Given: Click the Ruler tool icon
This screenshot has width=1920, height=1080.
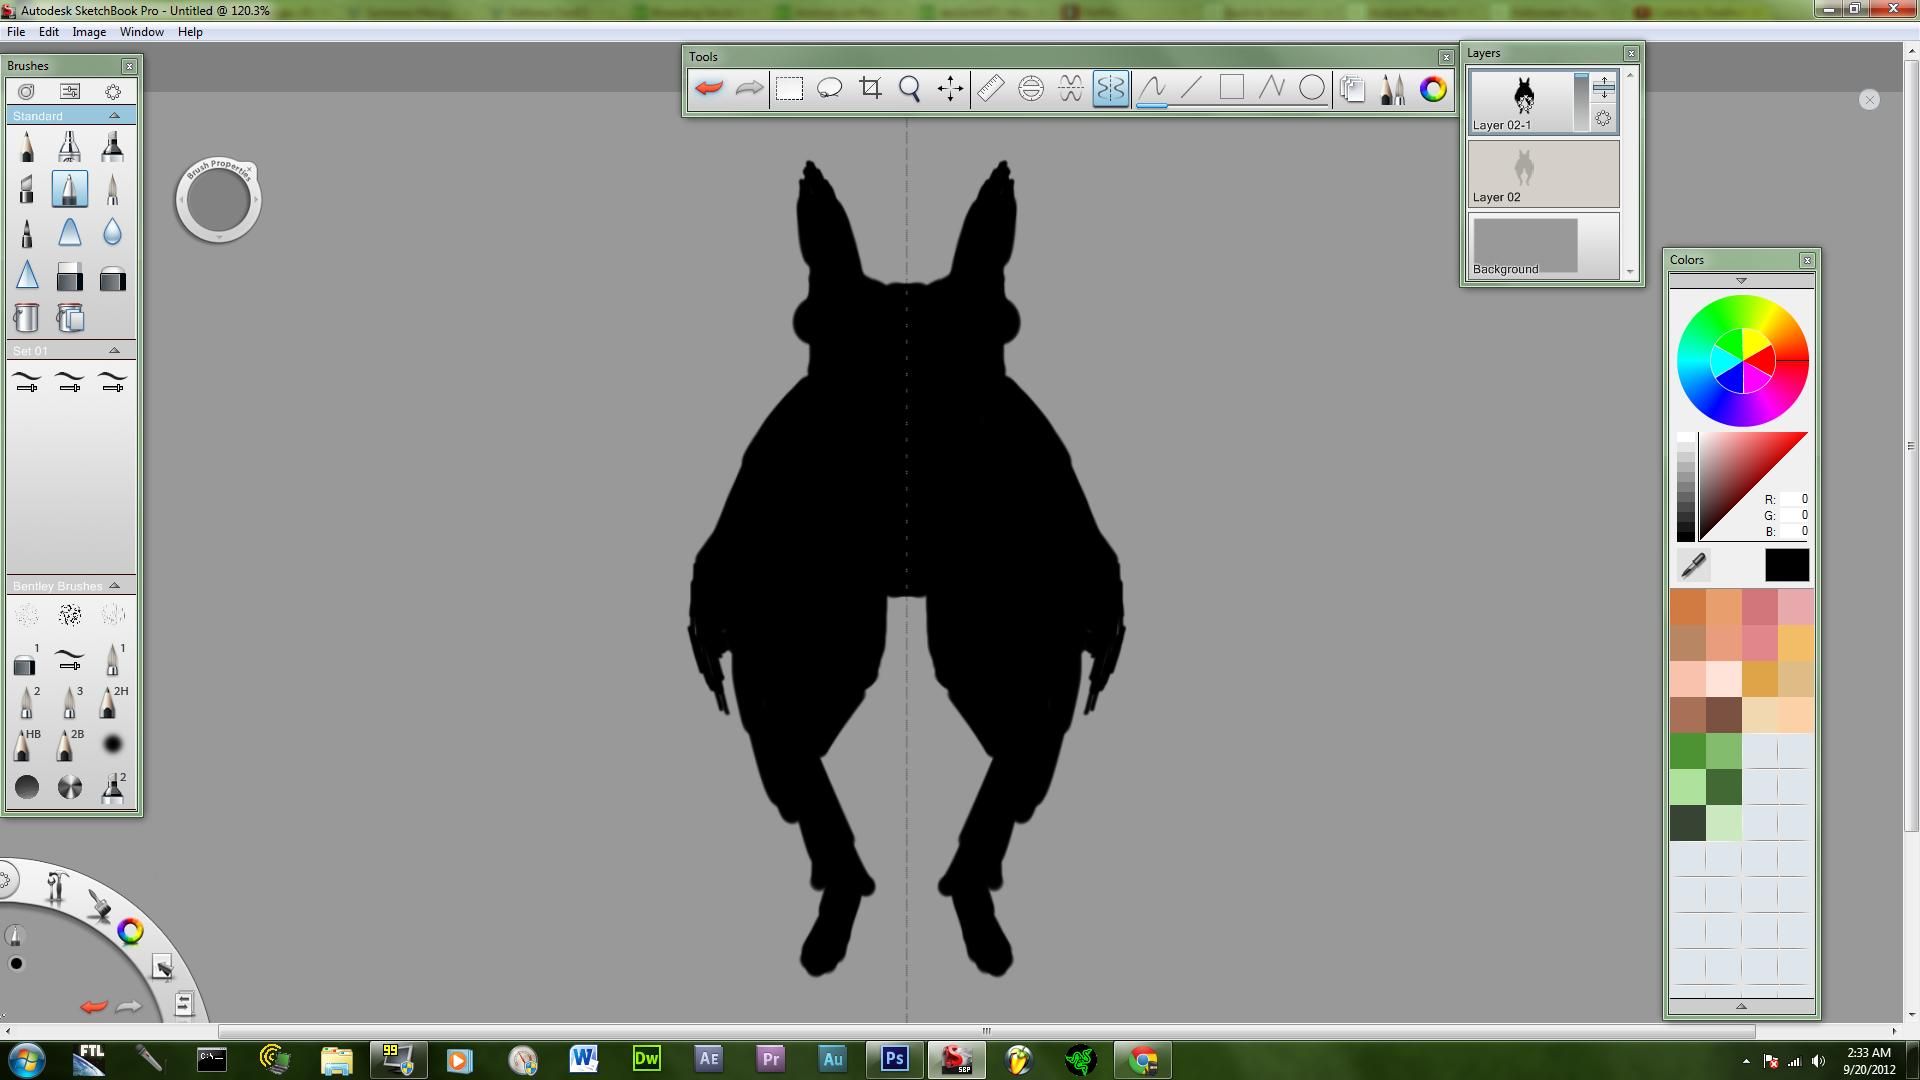Looking at the screenshot, I should click(x=990, y=89).
